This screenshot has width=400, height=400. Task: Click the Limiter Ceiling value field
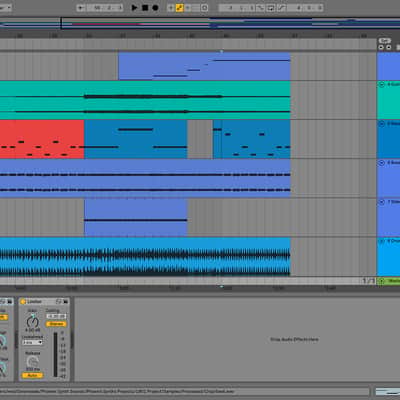pos(56,316)
